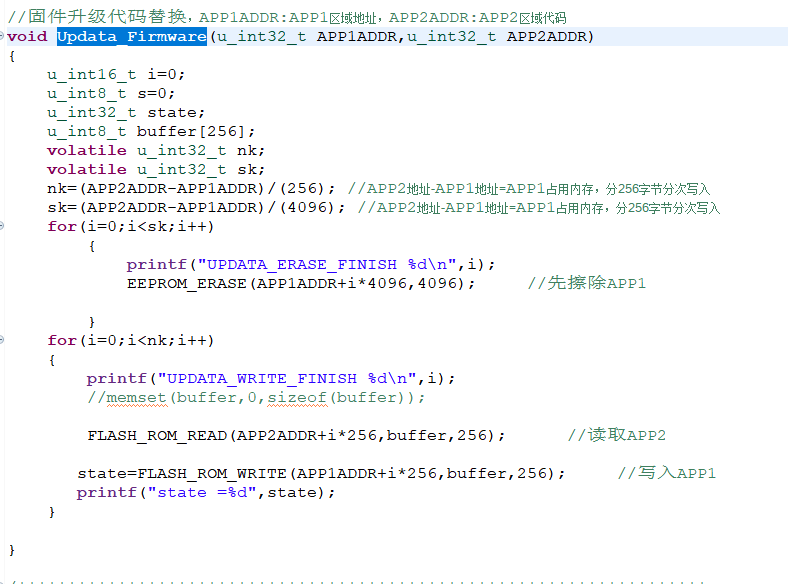Click the "UPDATA_WRITE_FINISH %d\n" string
Viewport: 788px width, 584px height.
tap(290, 379)
